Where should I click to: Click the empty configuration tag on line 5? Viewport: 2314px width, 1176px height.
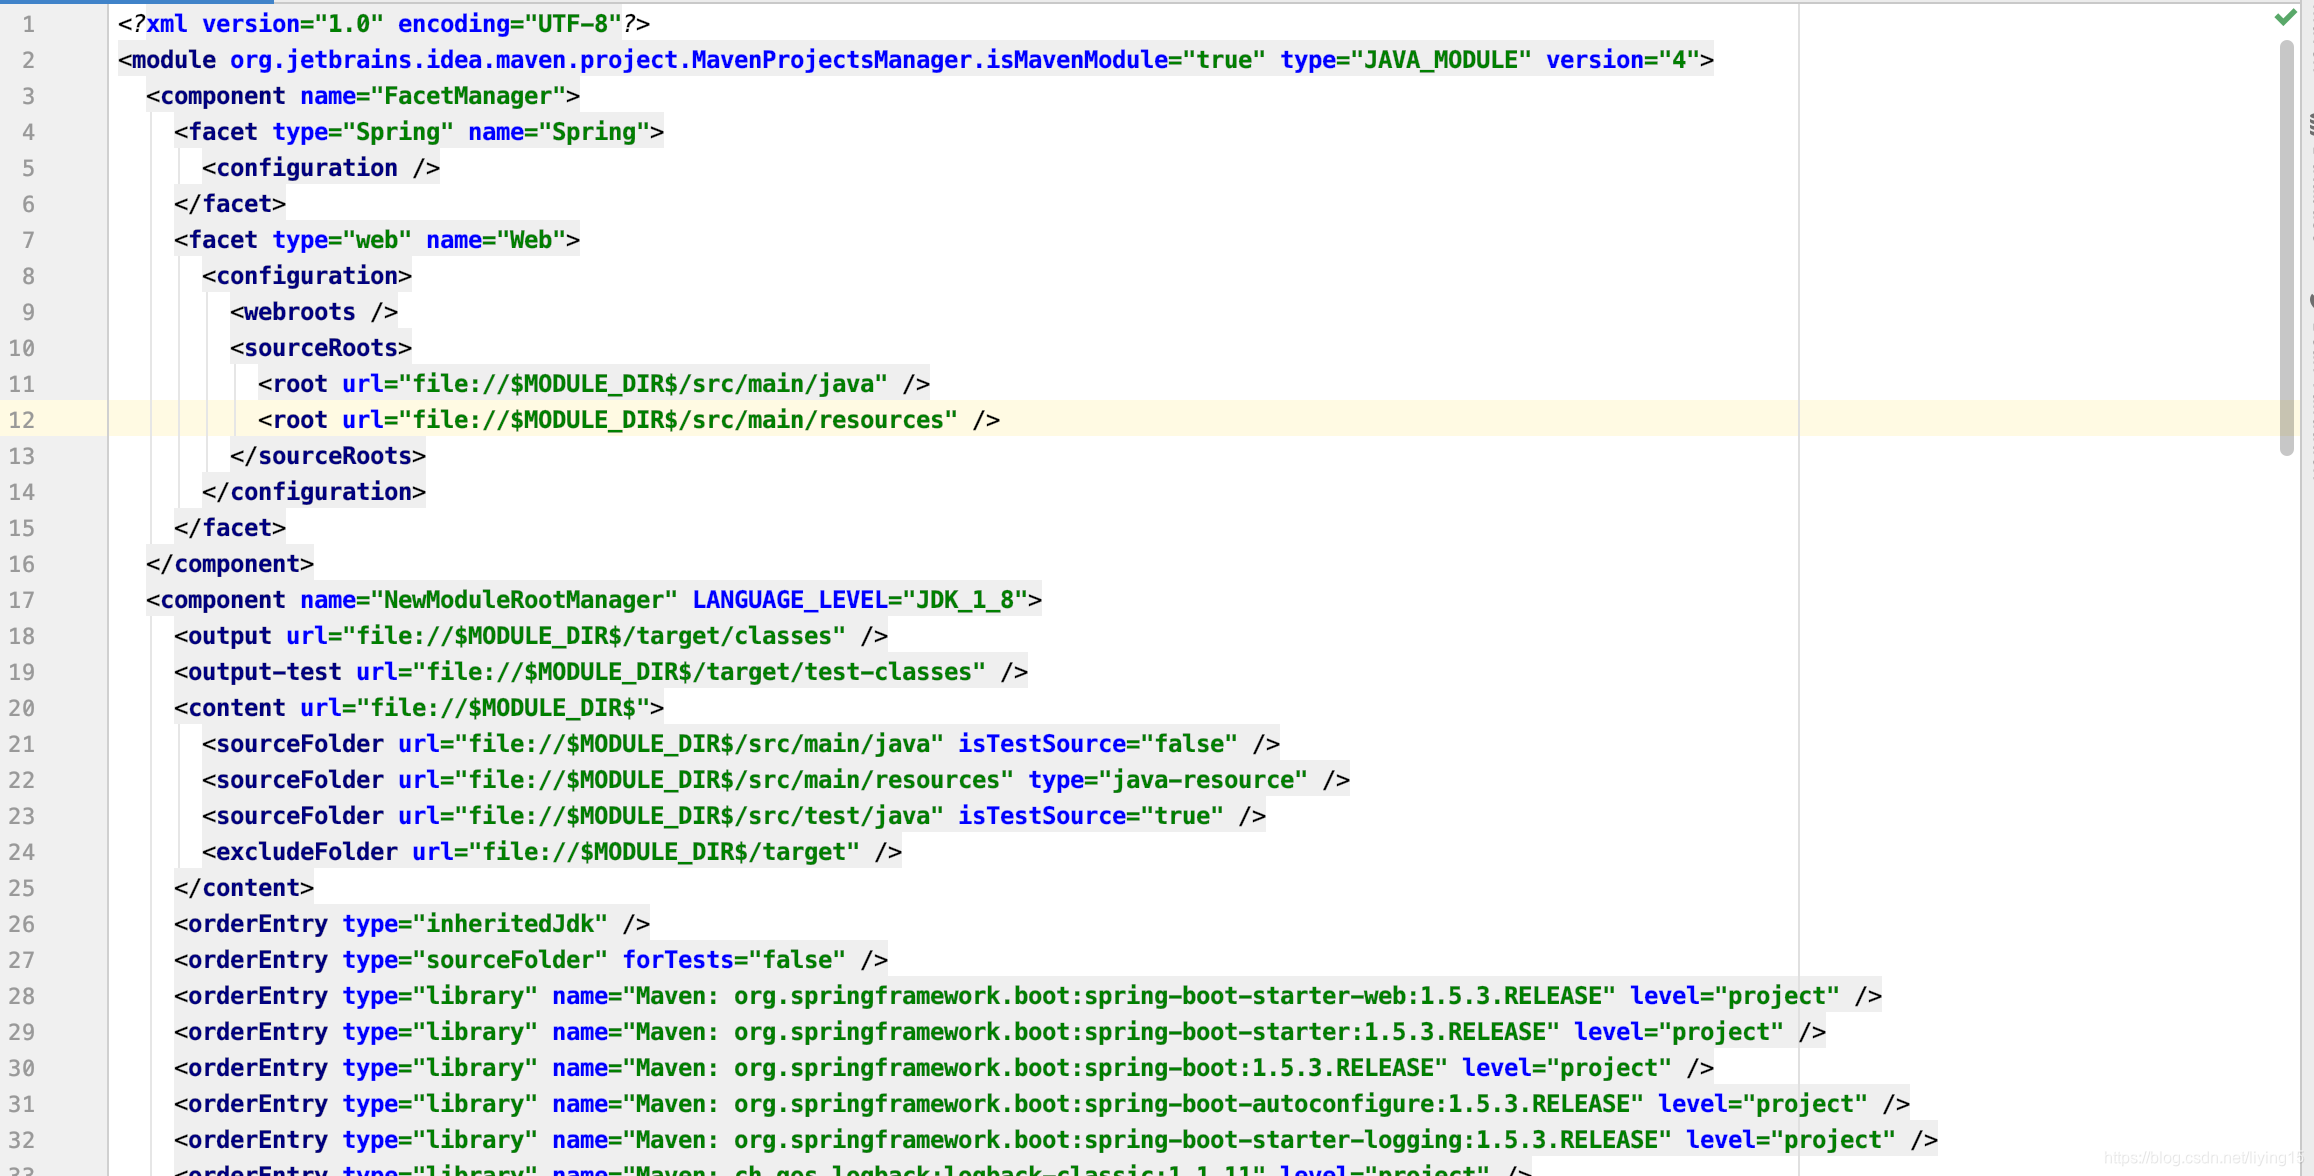point(321,168)
